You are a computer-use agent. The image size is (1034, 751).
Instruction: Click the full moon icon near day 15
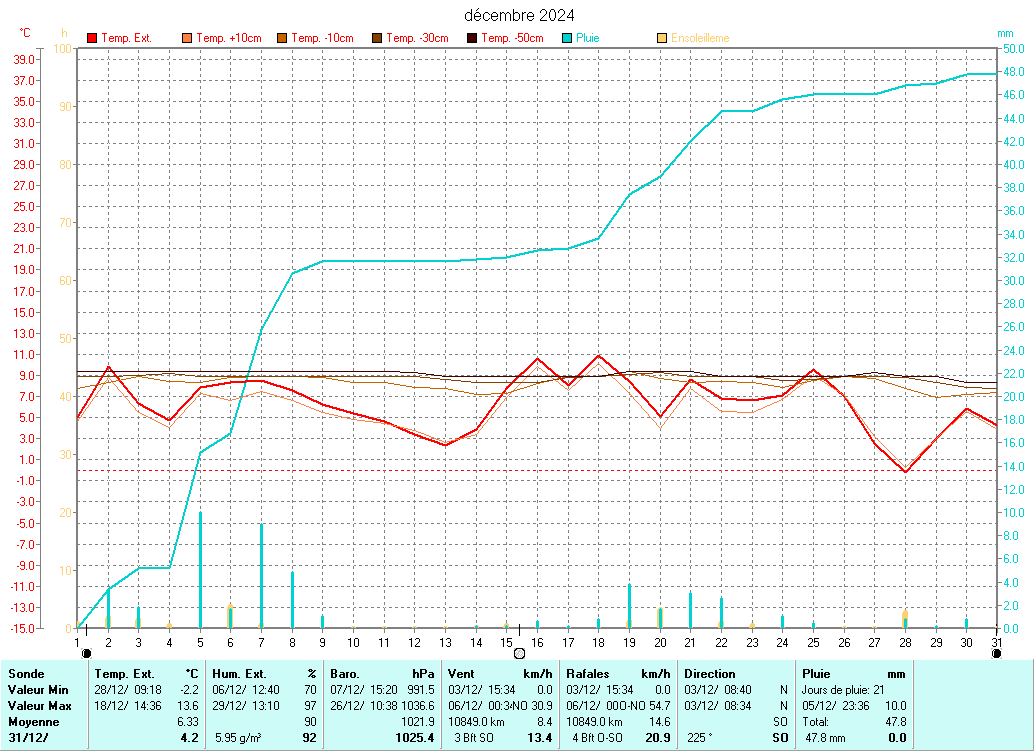[x=519, y=653]
